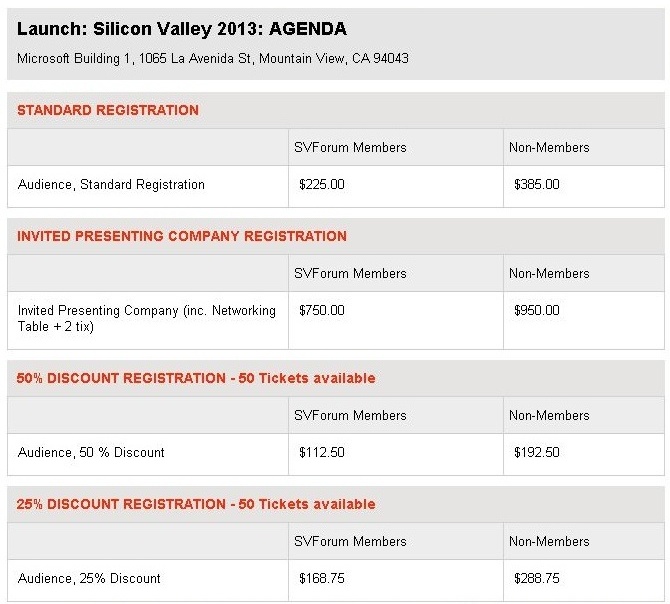Image resolution: width=670 pixels, height=604 pixels.
Task: Pick the $288.75 non-member price
Action: point(536,579)
